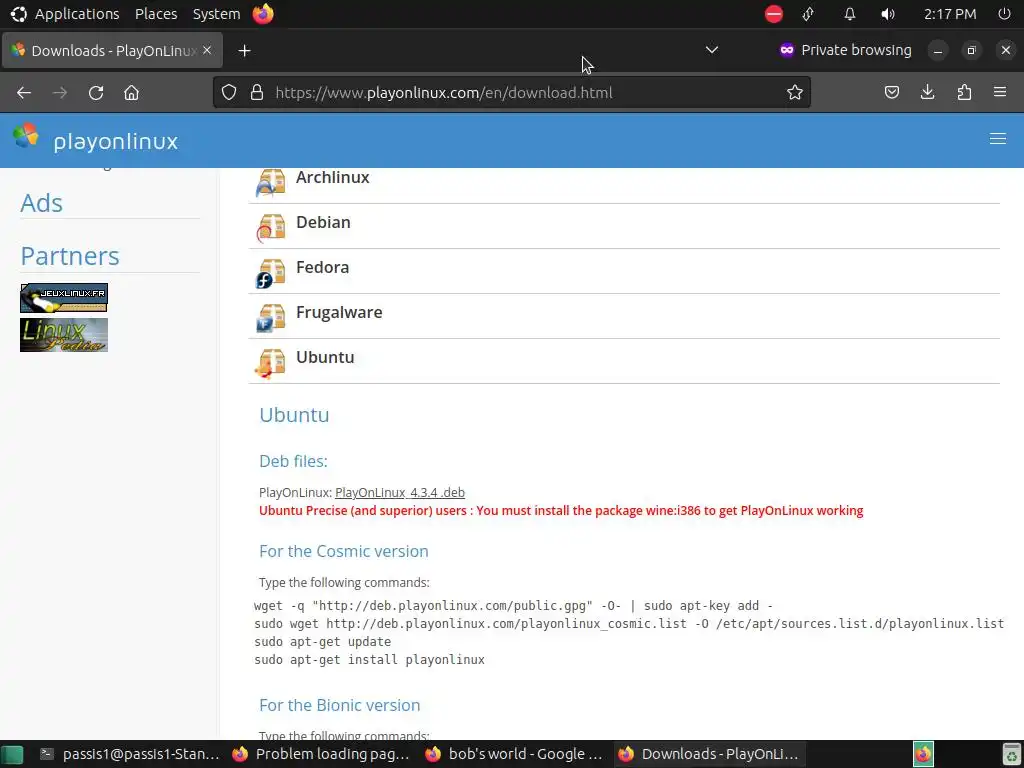
Task: Open the Places menu
Action: pyautogui.click(x=156, y=14)
